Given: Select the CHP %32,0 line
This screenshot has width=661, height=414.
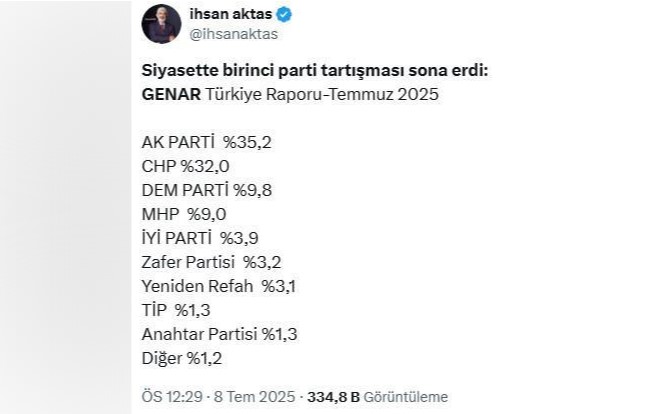Looking at the screenshot, I should [185, 167].
